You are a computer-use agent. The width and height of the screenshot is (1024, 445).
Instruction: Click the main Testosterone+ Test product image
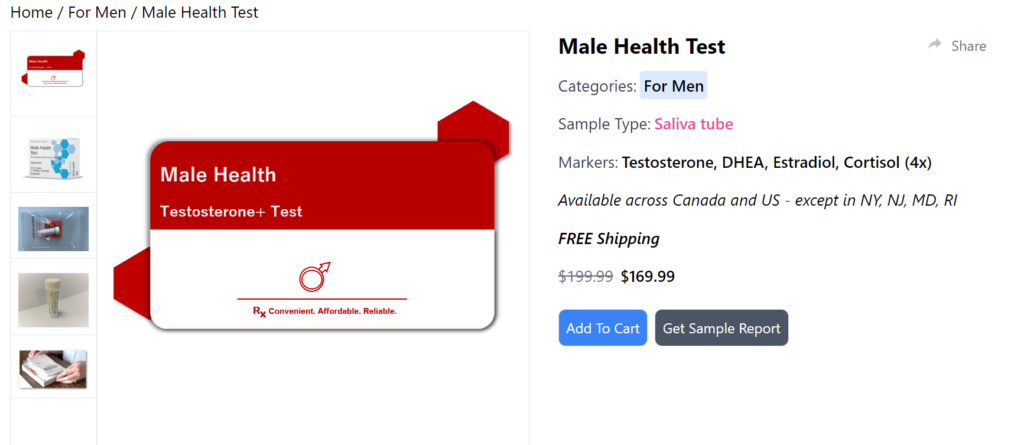(x=311, y=216)
